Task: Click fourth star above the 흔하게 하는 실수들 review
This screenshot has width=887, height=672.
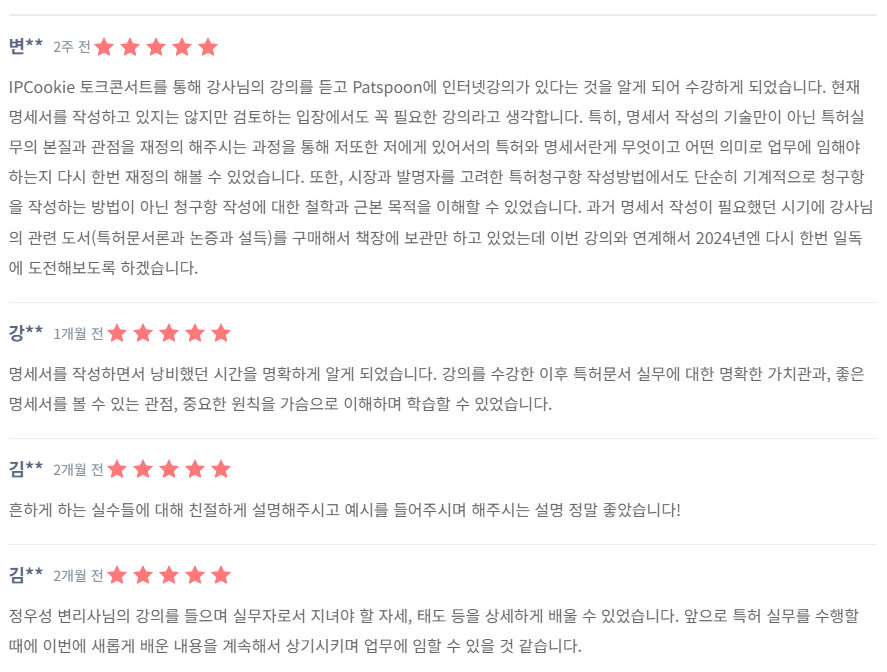Action: click(x=195, y=469)
